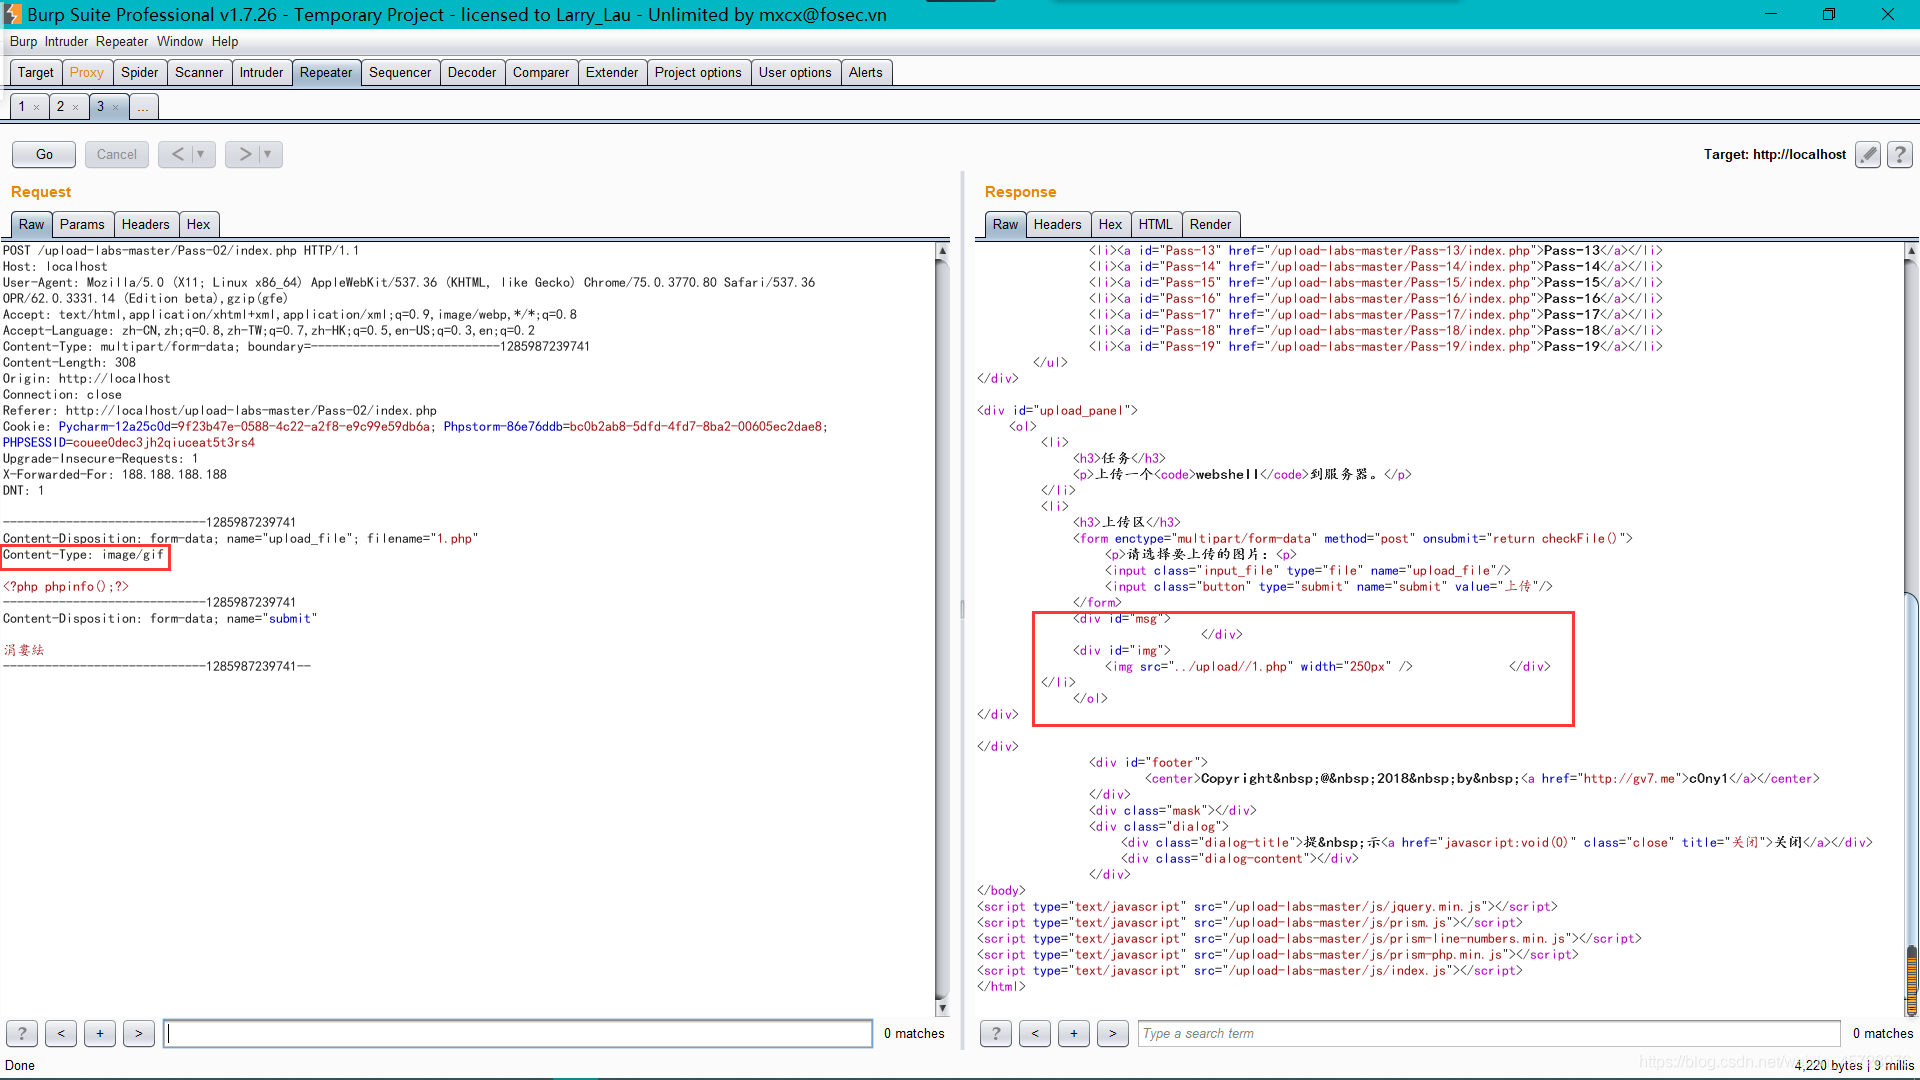
Task: Click the PHPSESSID cookie value in request
Action: tap(162, 443)
